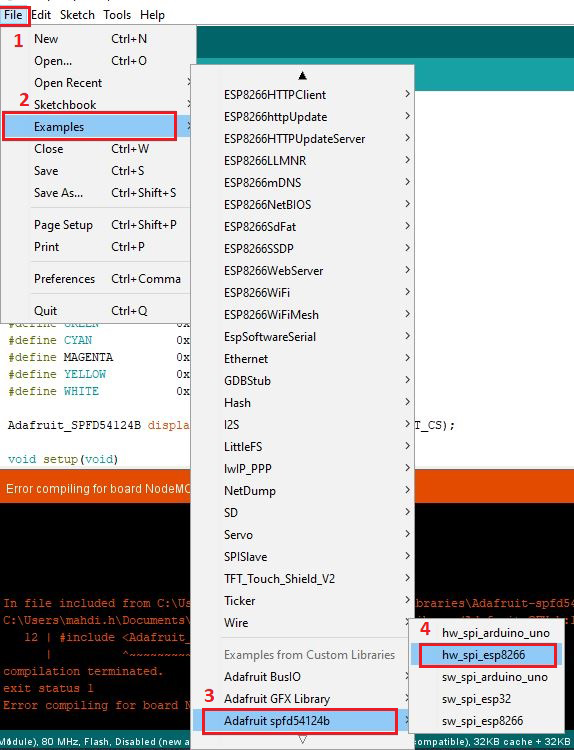The image size is (574, 750).
Task: Open the File menu
Action: pos(13,15)
